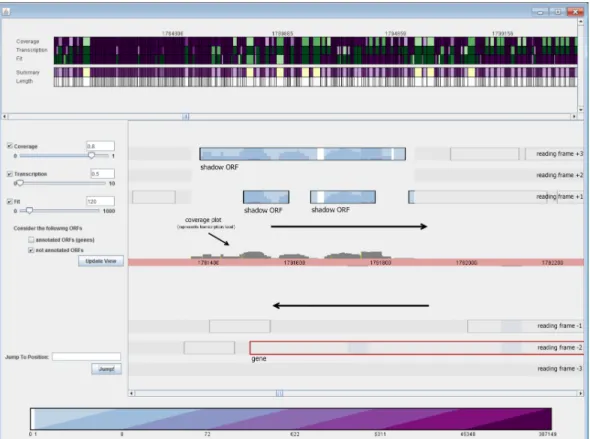
Task: Click the right arrow of the genome view scrollbar
Action: (x=581, y=393)
